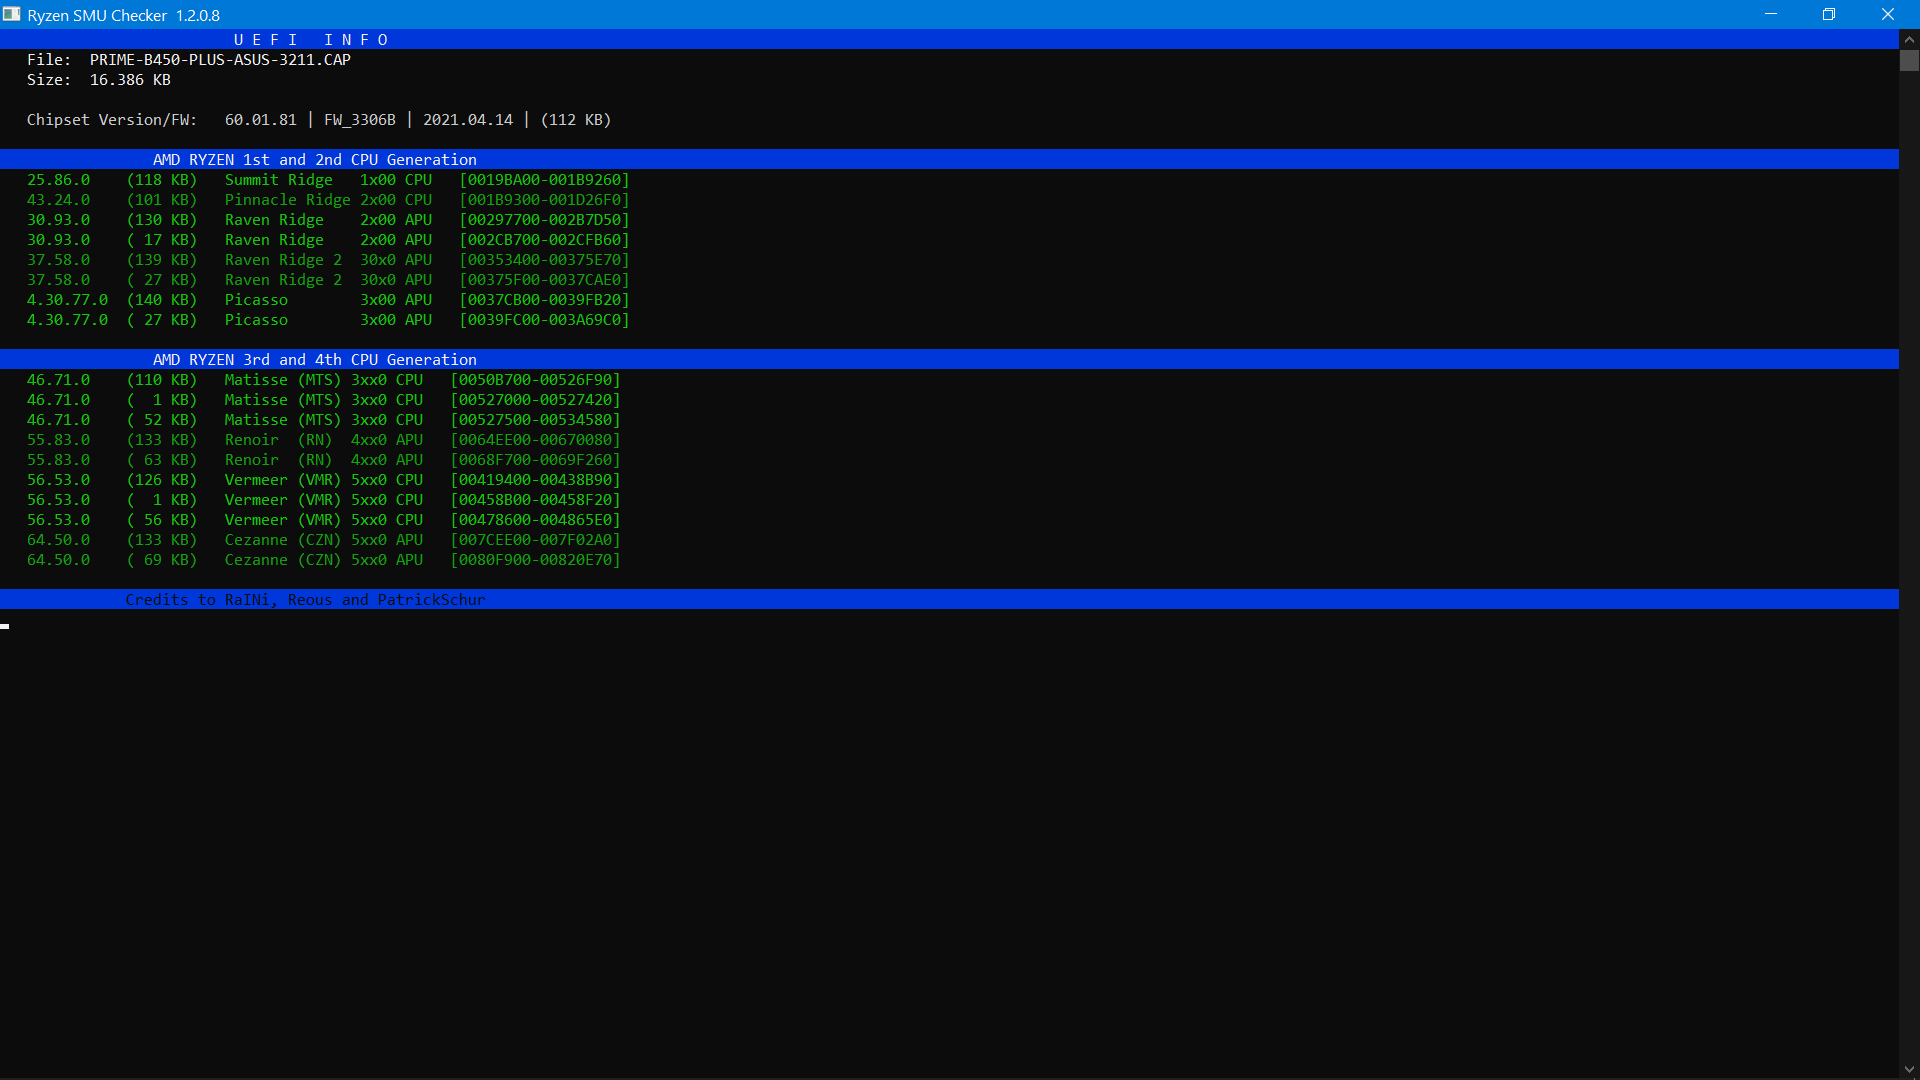This screenshot has width=1920, height=1080.
Task: Click the Ryzen SMU Checker application icon
Action: [13, 14]
